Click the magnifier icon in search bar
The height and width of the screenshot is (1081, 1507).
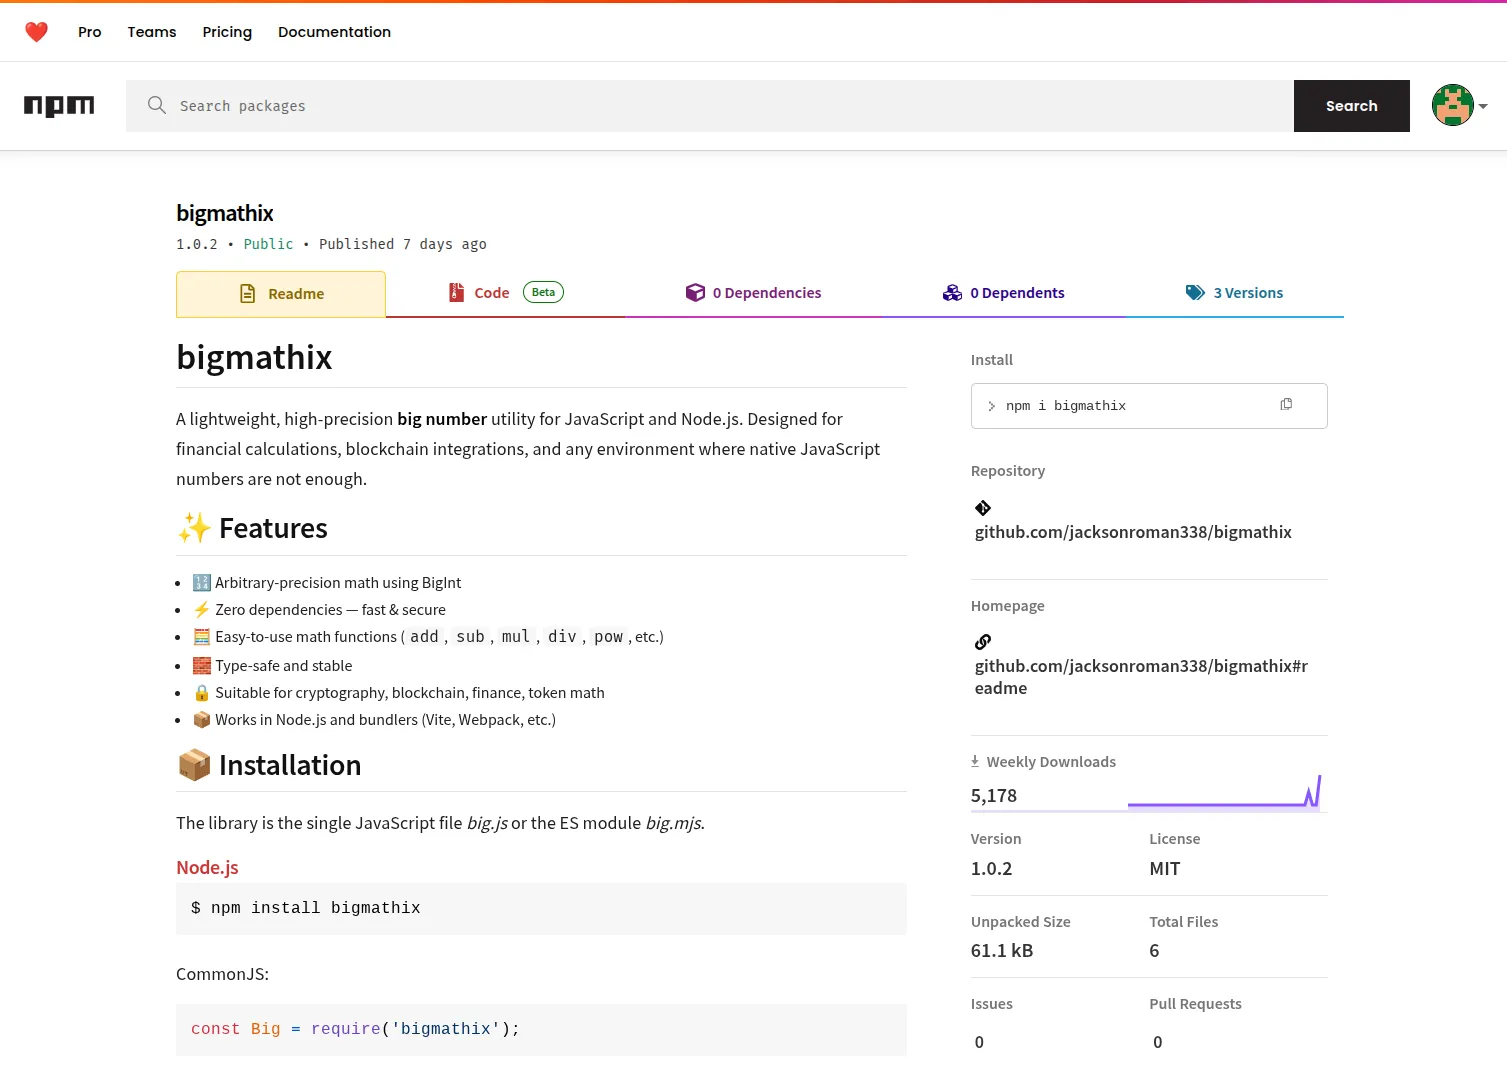(x=157, y=105)
